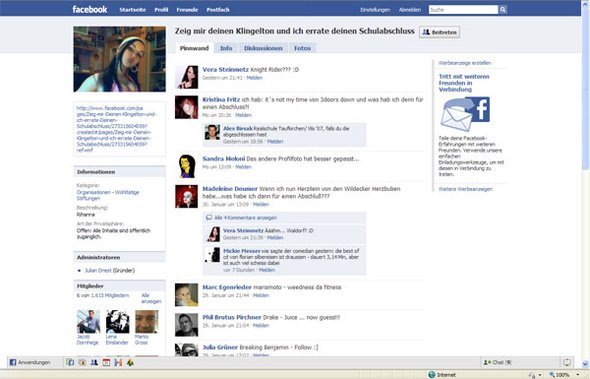590x379 pixels.
Task: Open the calendar events icon in bottom bar
Action: [x=106, y=362]
